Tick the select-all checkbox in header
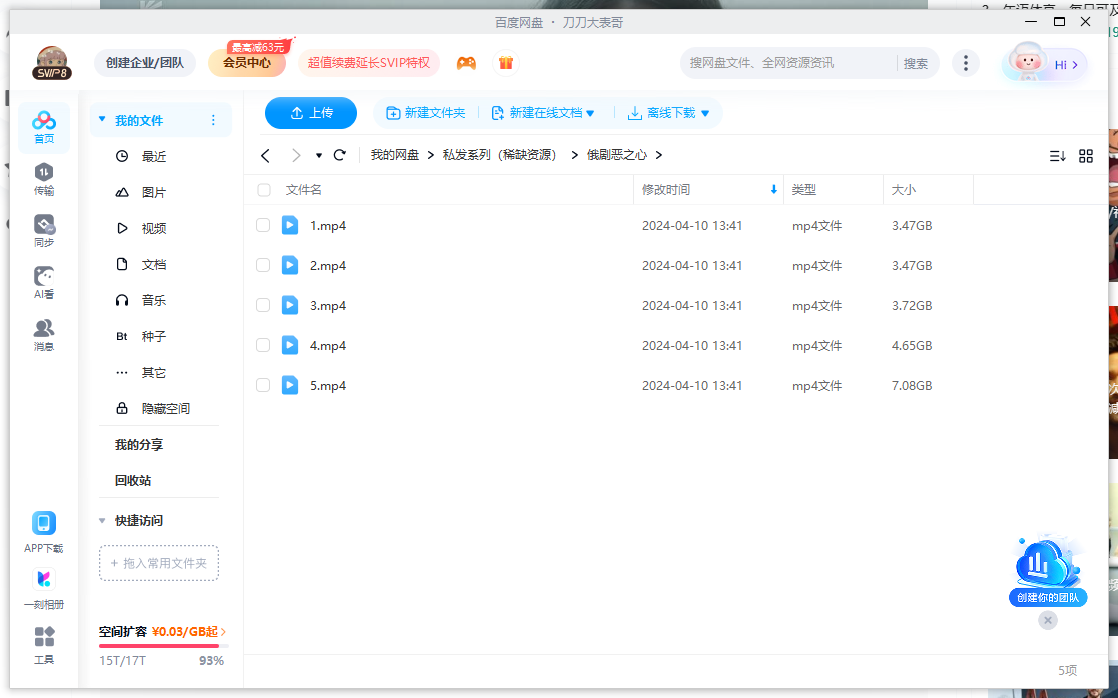This screenshot has height=698, width=1118. tap(262, 189)
